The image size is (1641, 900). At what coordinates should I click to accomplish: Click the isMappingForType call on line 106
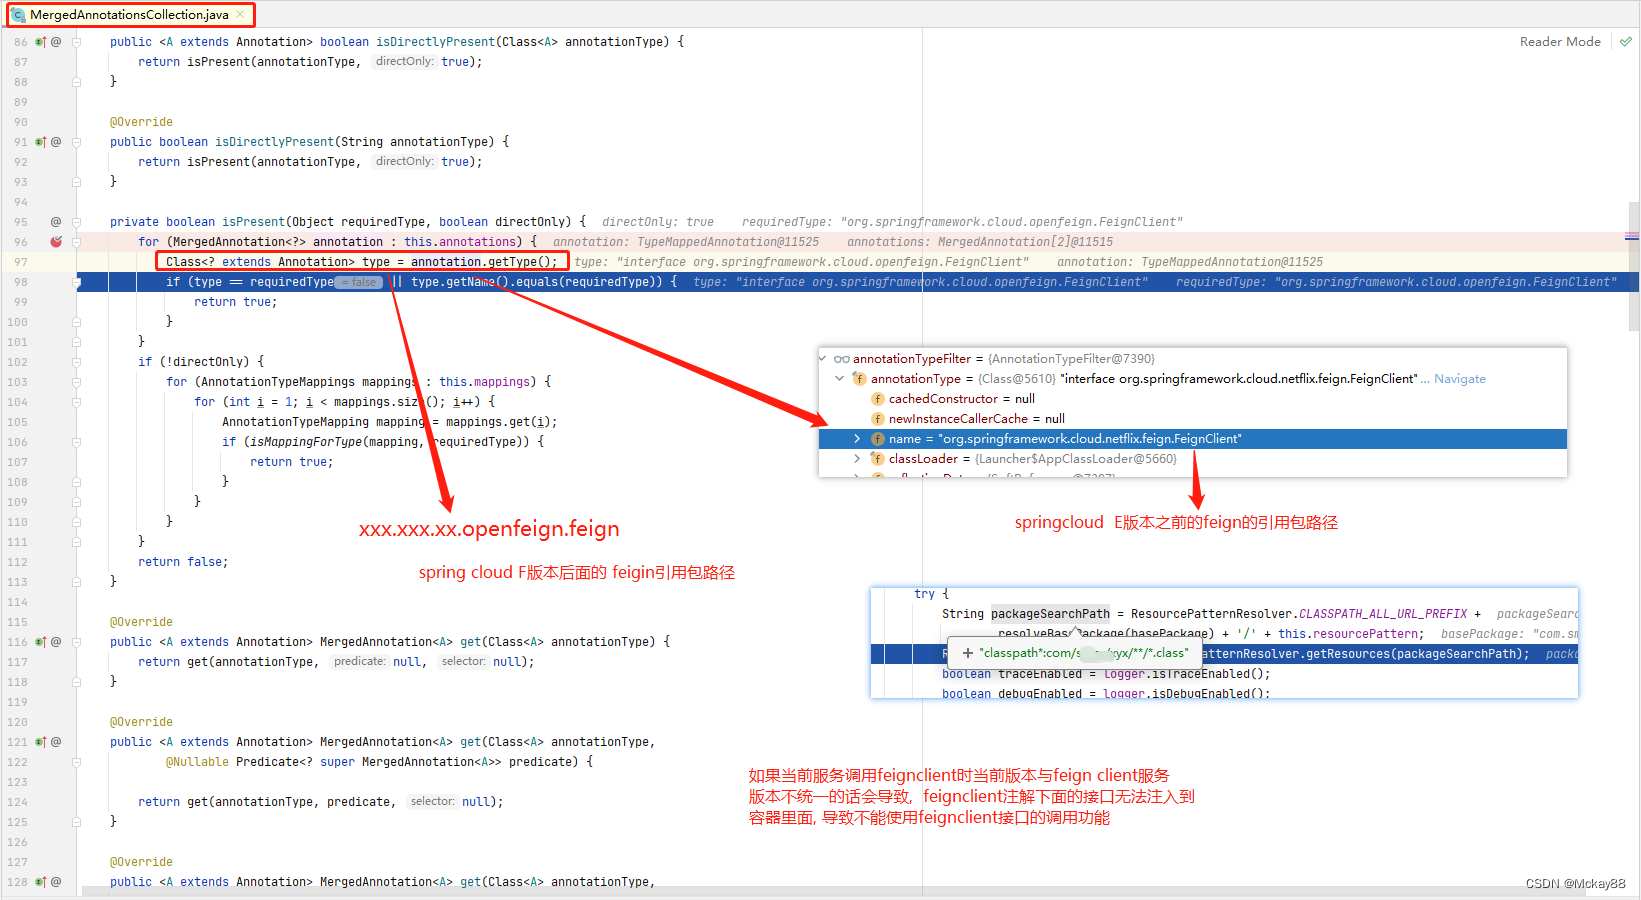pyautogui.click(x=305, y=442)
